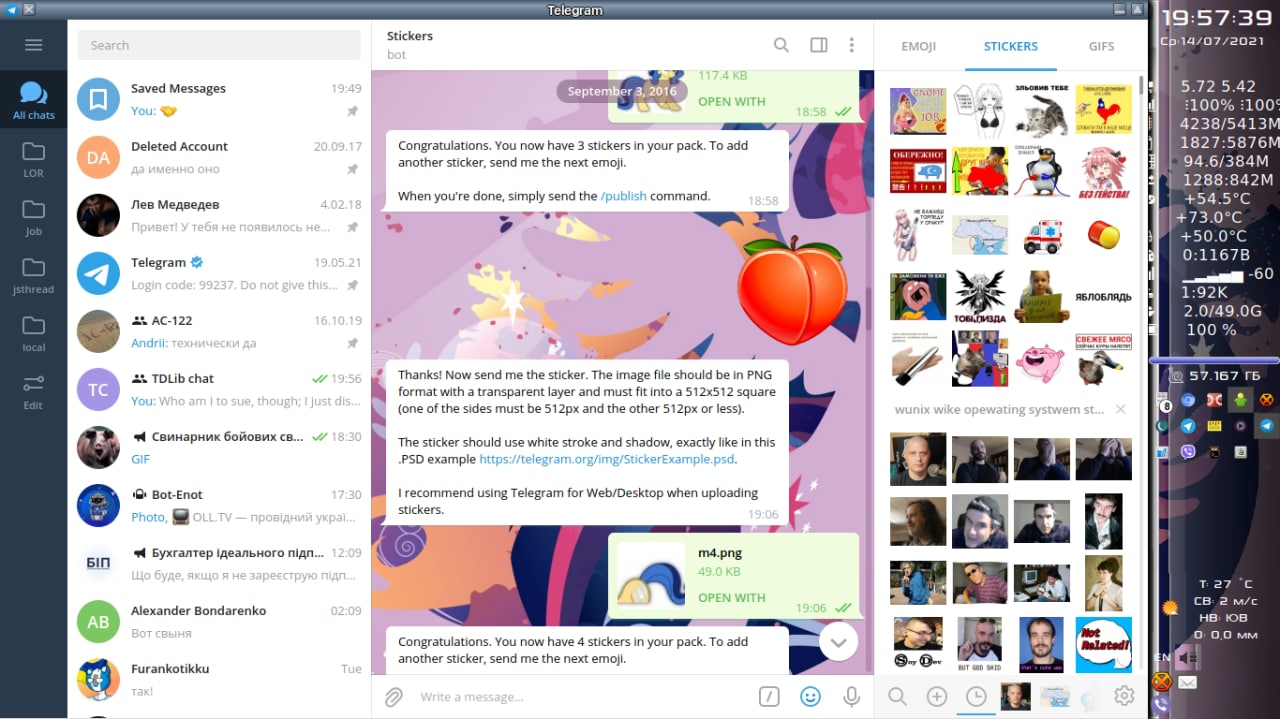Image resolution: width=1280 pixels, height=719 pixels.
Task: Open the TDLib chat group
Action: (x=219, y=389)
